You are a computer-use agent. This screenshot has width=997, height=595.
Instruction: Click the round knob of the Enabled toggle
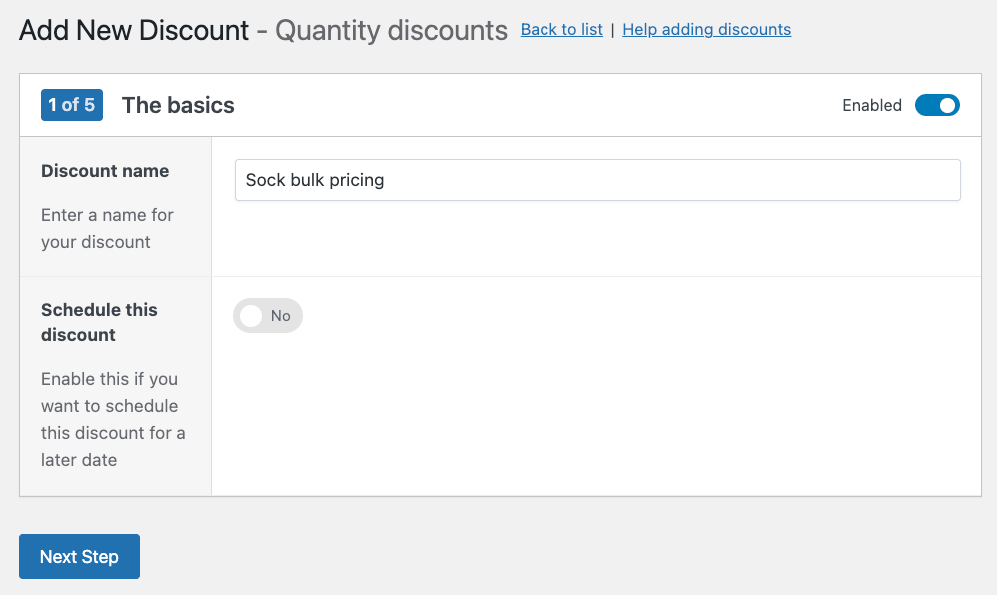(x=946, y=105)
